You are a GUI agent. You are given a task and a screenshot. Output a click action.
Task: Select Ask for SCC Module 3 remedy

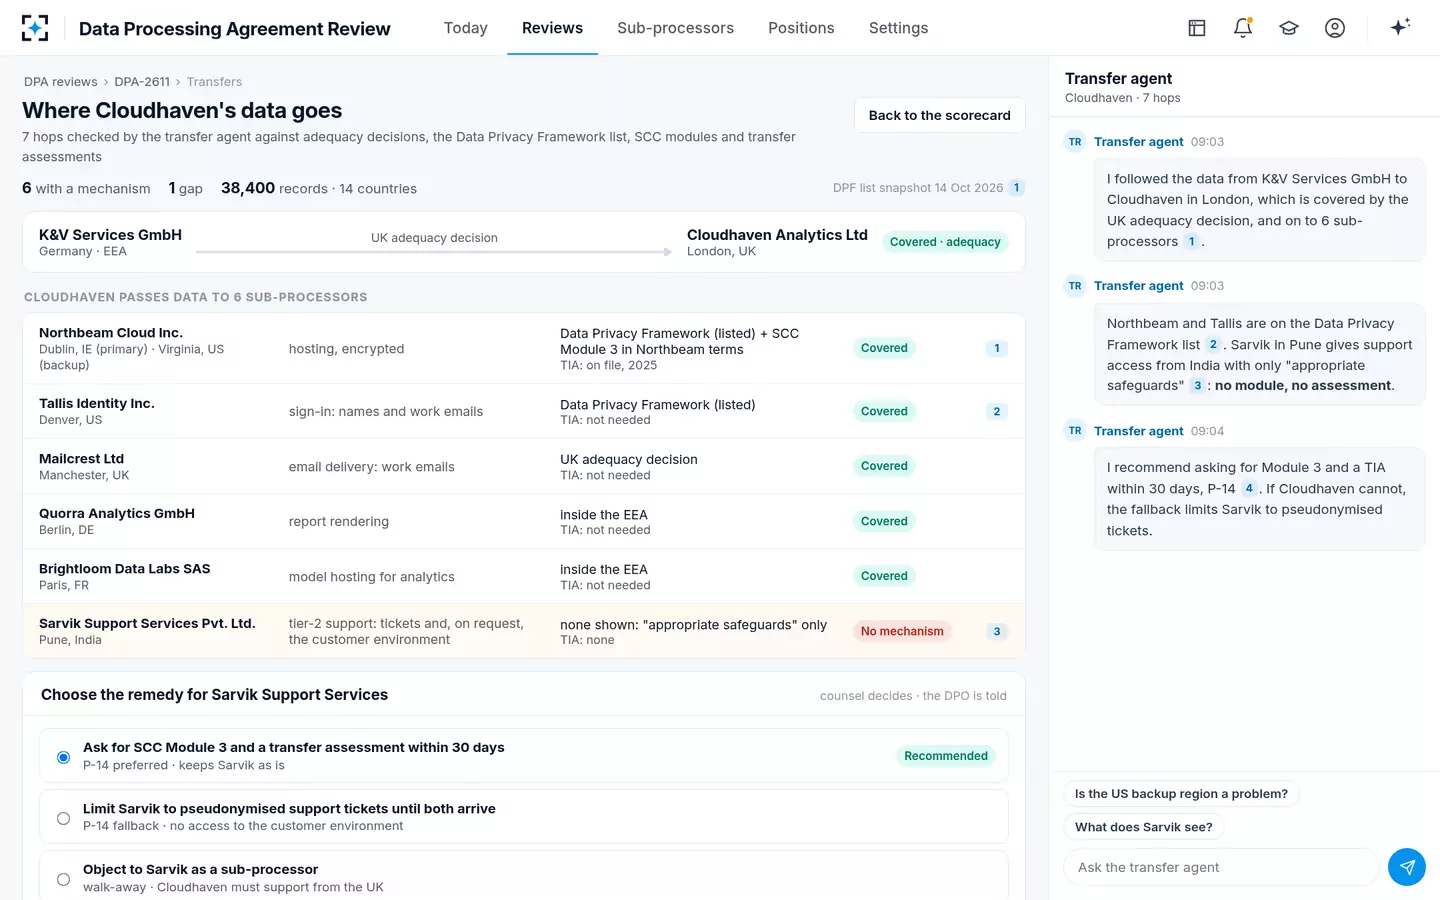[63, 757]
